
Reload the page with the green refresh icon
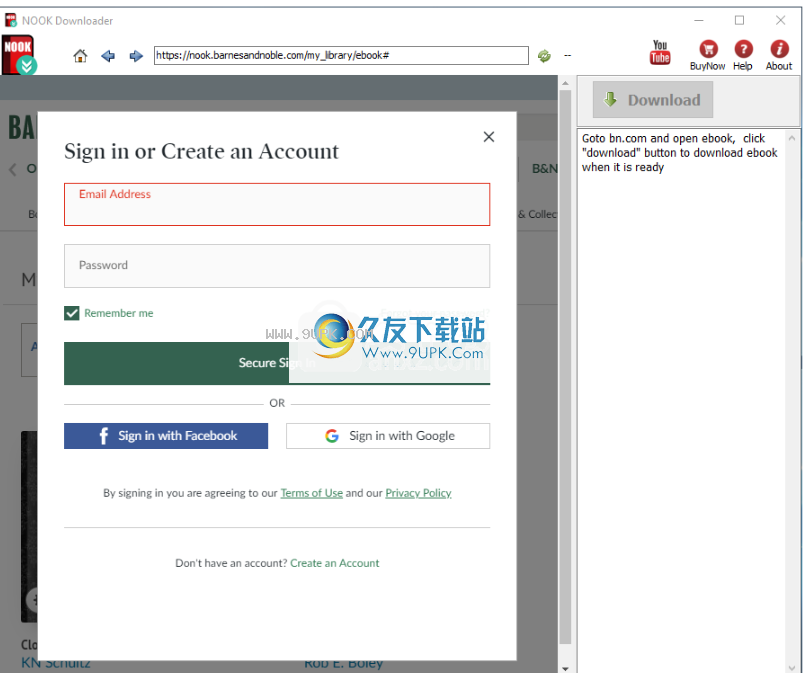(x=544, y=55)
